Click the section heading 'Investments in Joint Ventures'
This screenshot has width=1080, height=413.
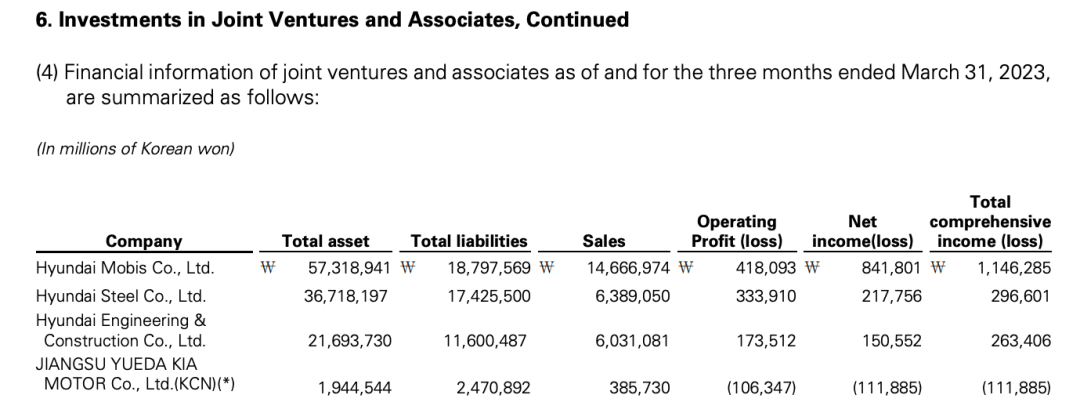[332, 19]
